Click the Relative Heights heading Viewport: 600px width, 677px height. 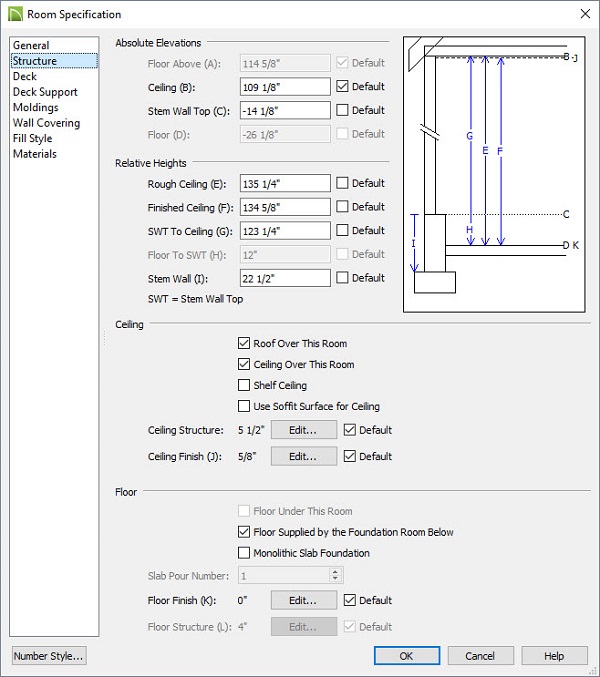point(151,163)
